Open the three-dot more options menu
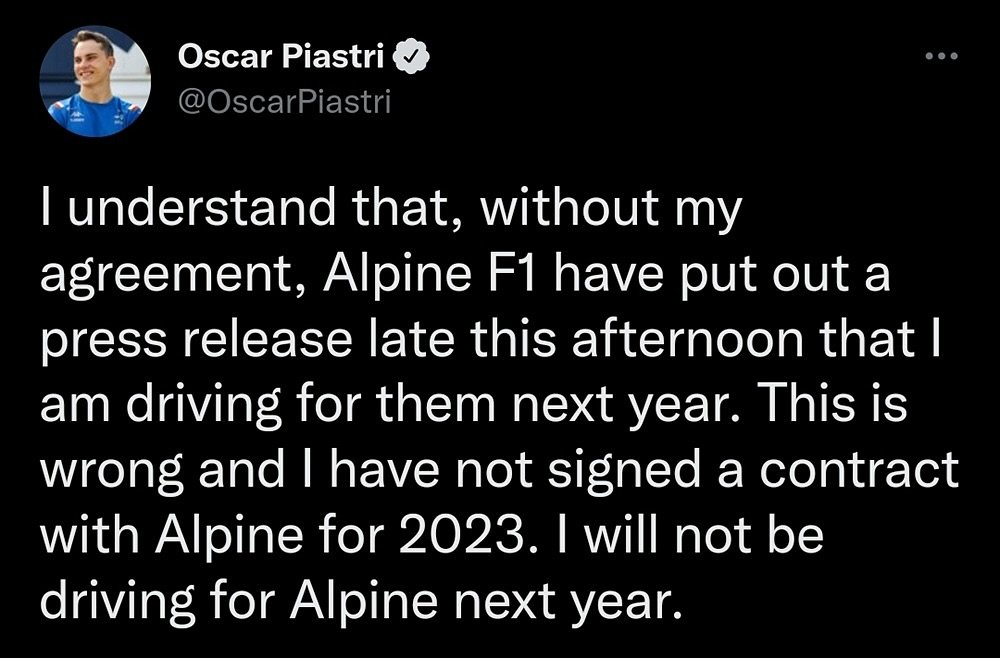The image size is (1000, 658). tap(941, 56)
